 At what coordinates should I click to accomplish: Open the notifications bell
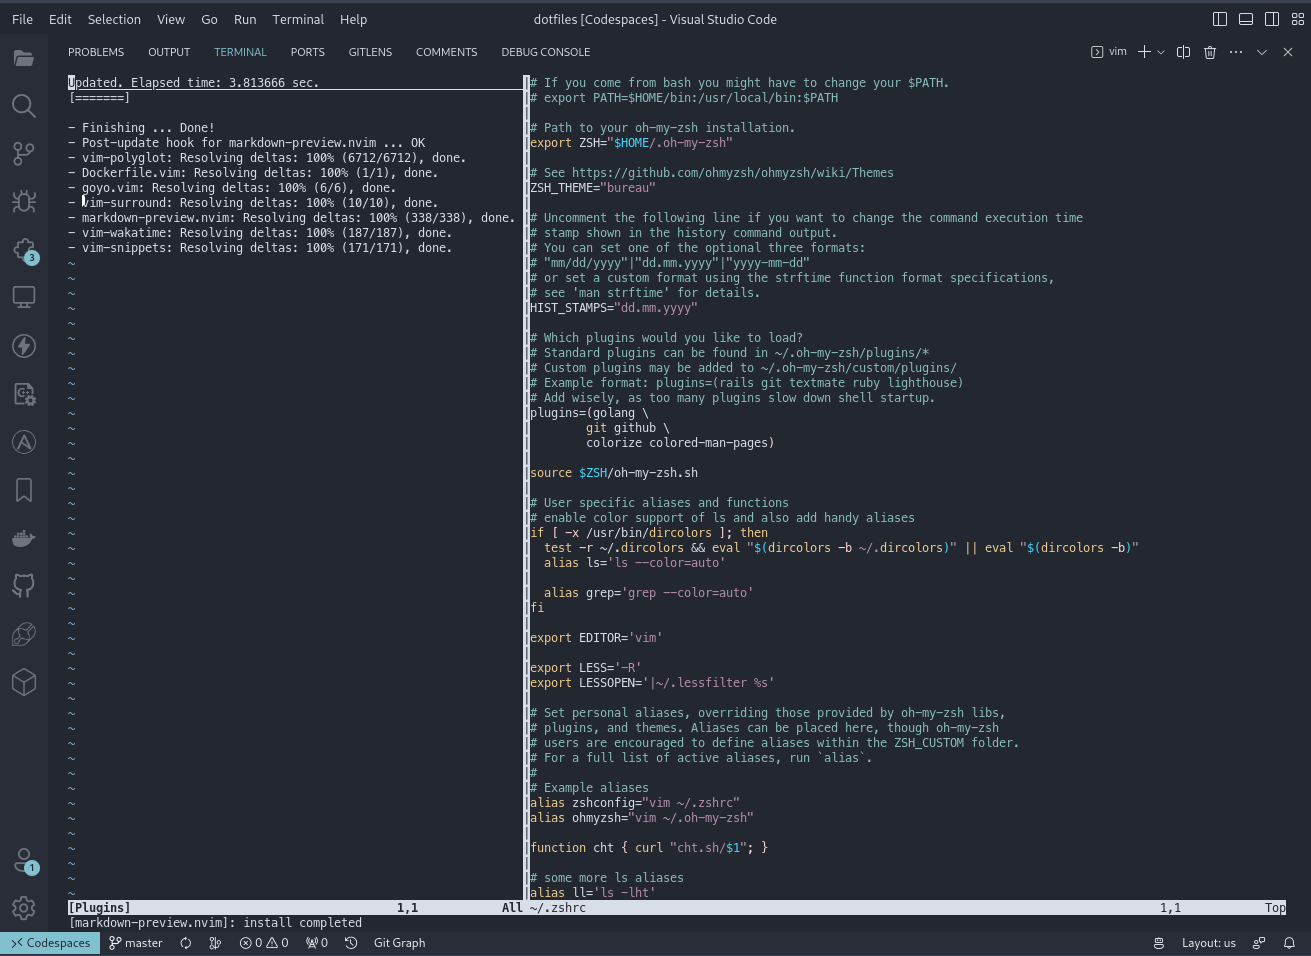coord(1289,942)
